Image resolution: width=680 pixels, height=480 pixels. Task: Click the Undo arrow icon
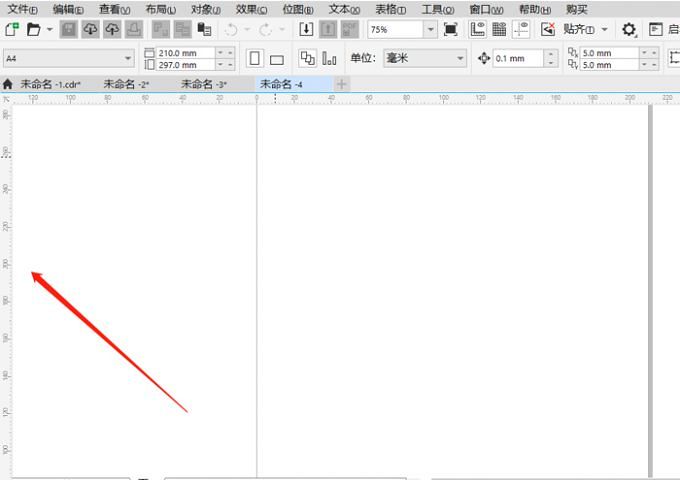coord(231,29)
